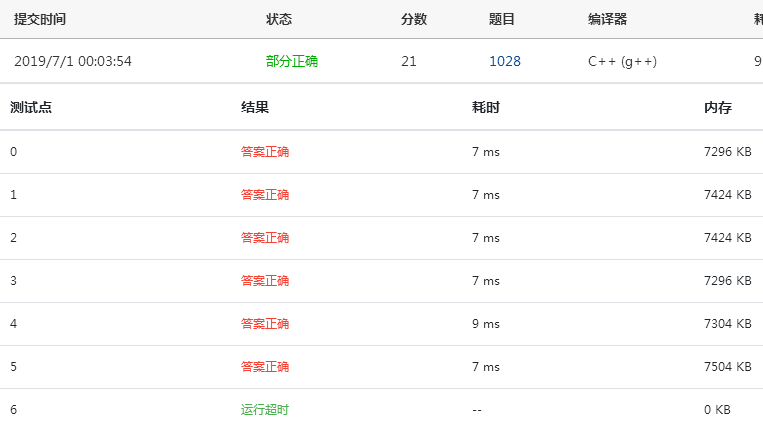Click the 运行超时 result for test point 6
The image size is (763, 429).
click(x=265, y=410)
